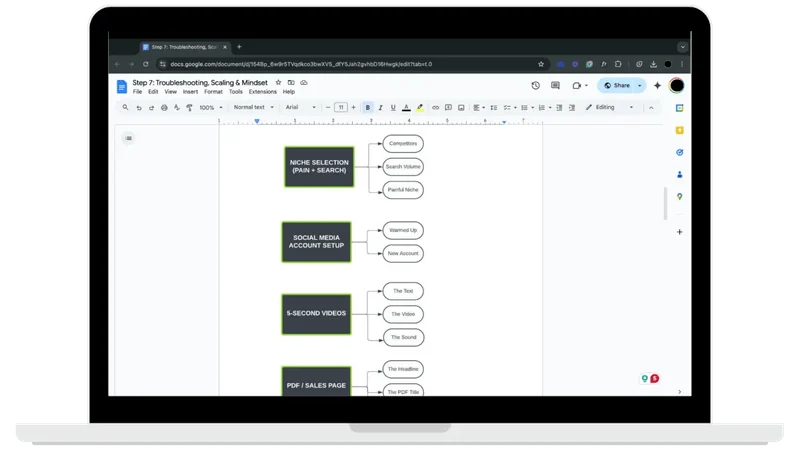Open the Extensions menu
Image resolution: width=800 pixels, height=450 pixels.
tap(263, 92)
